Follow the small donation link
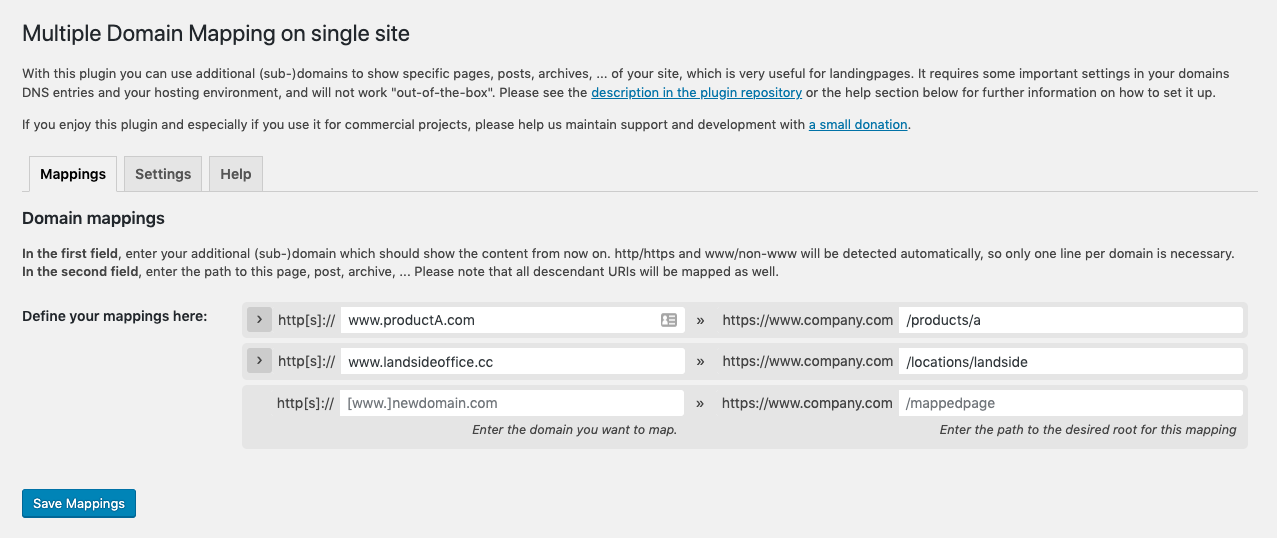This screenshot has width=1277, height=538. 858,125
